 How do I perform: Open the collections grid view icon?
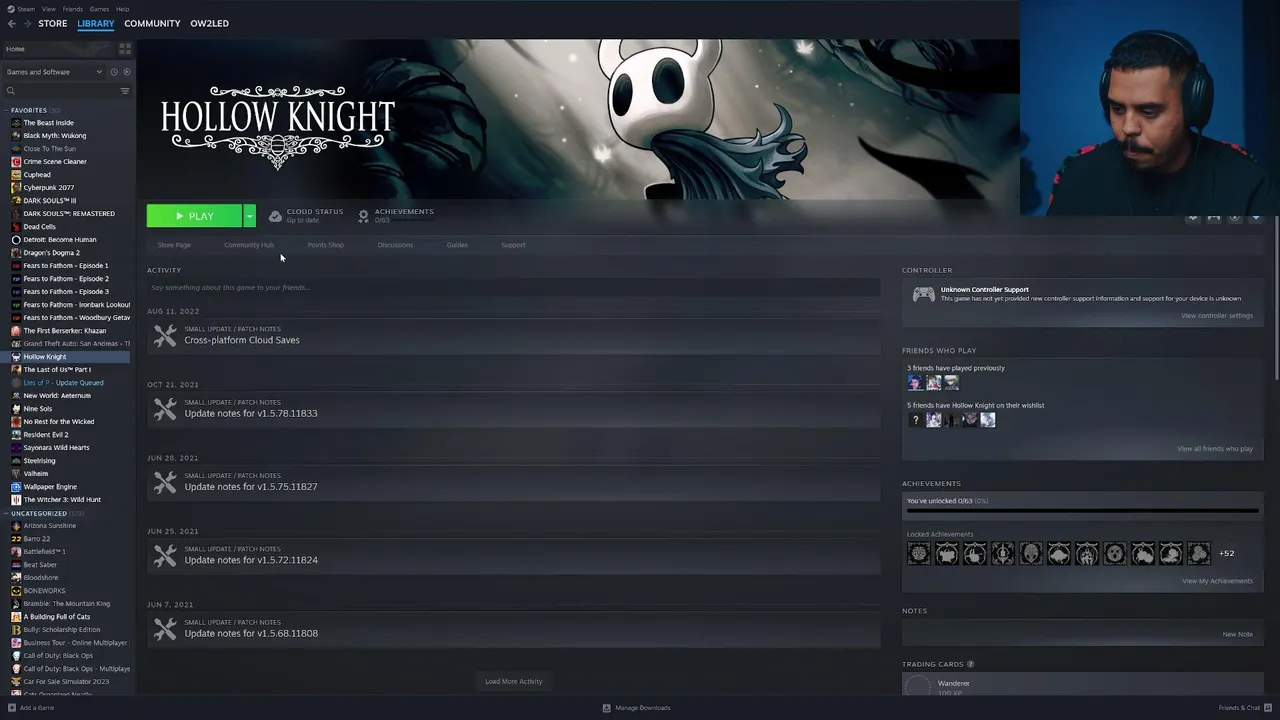tap(125, 48)
